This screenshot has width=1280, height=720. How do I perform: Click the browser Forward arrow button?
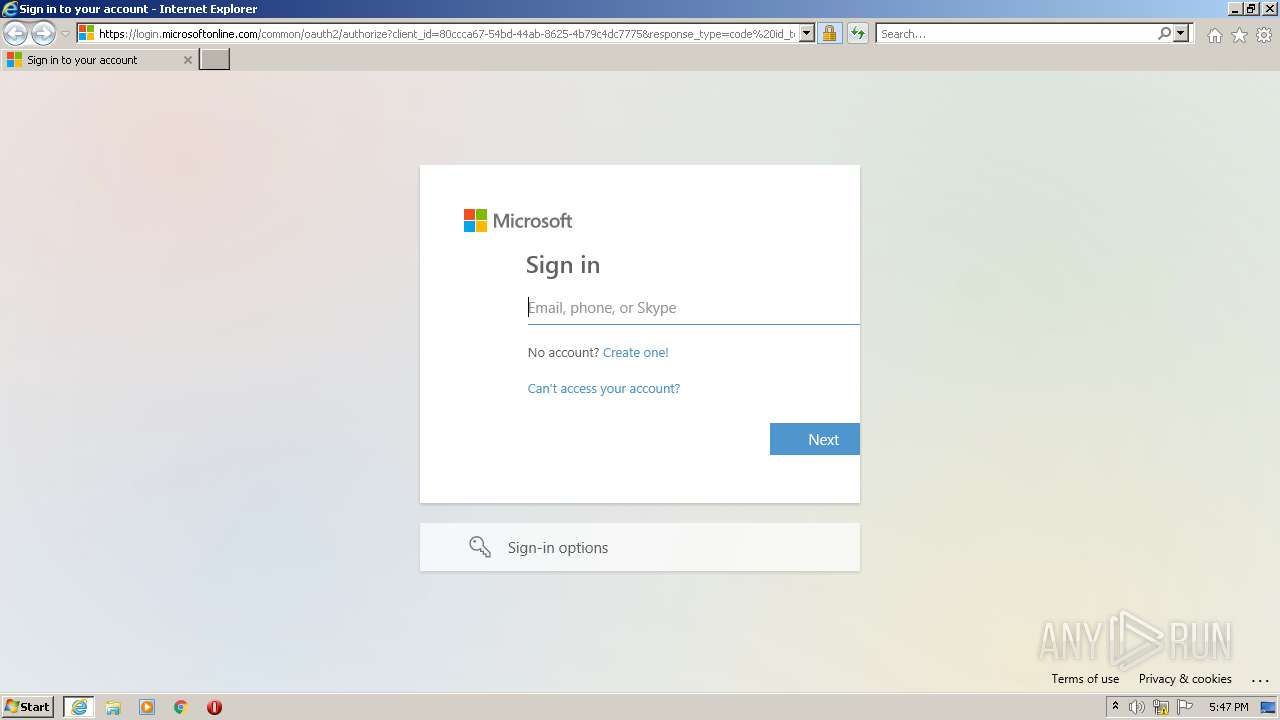coord(43,34)
